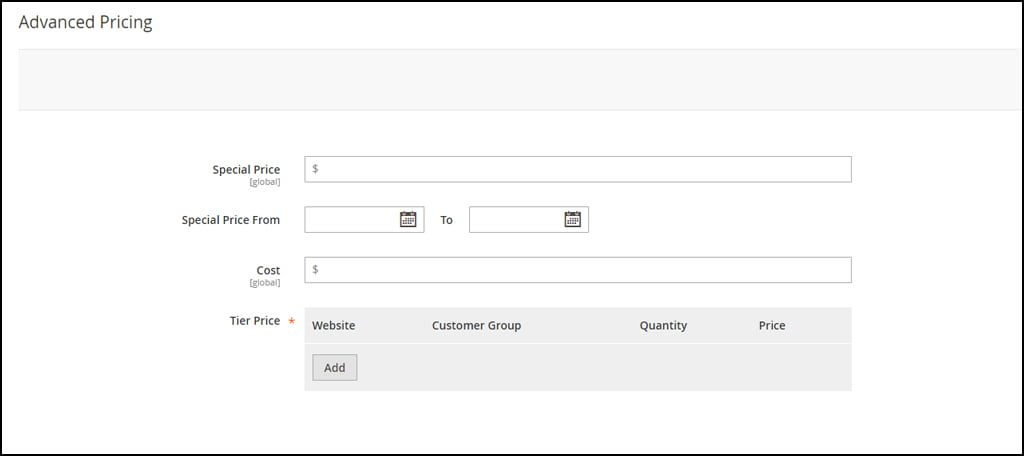Select the Website column header
The height and width of the screenshot is (456, 1024).
[334, 325]
